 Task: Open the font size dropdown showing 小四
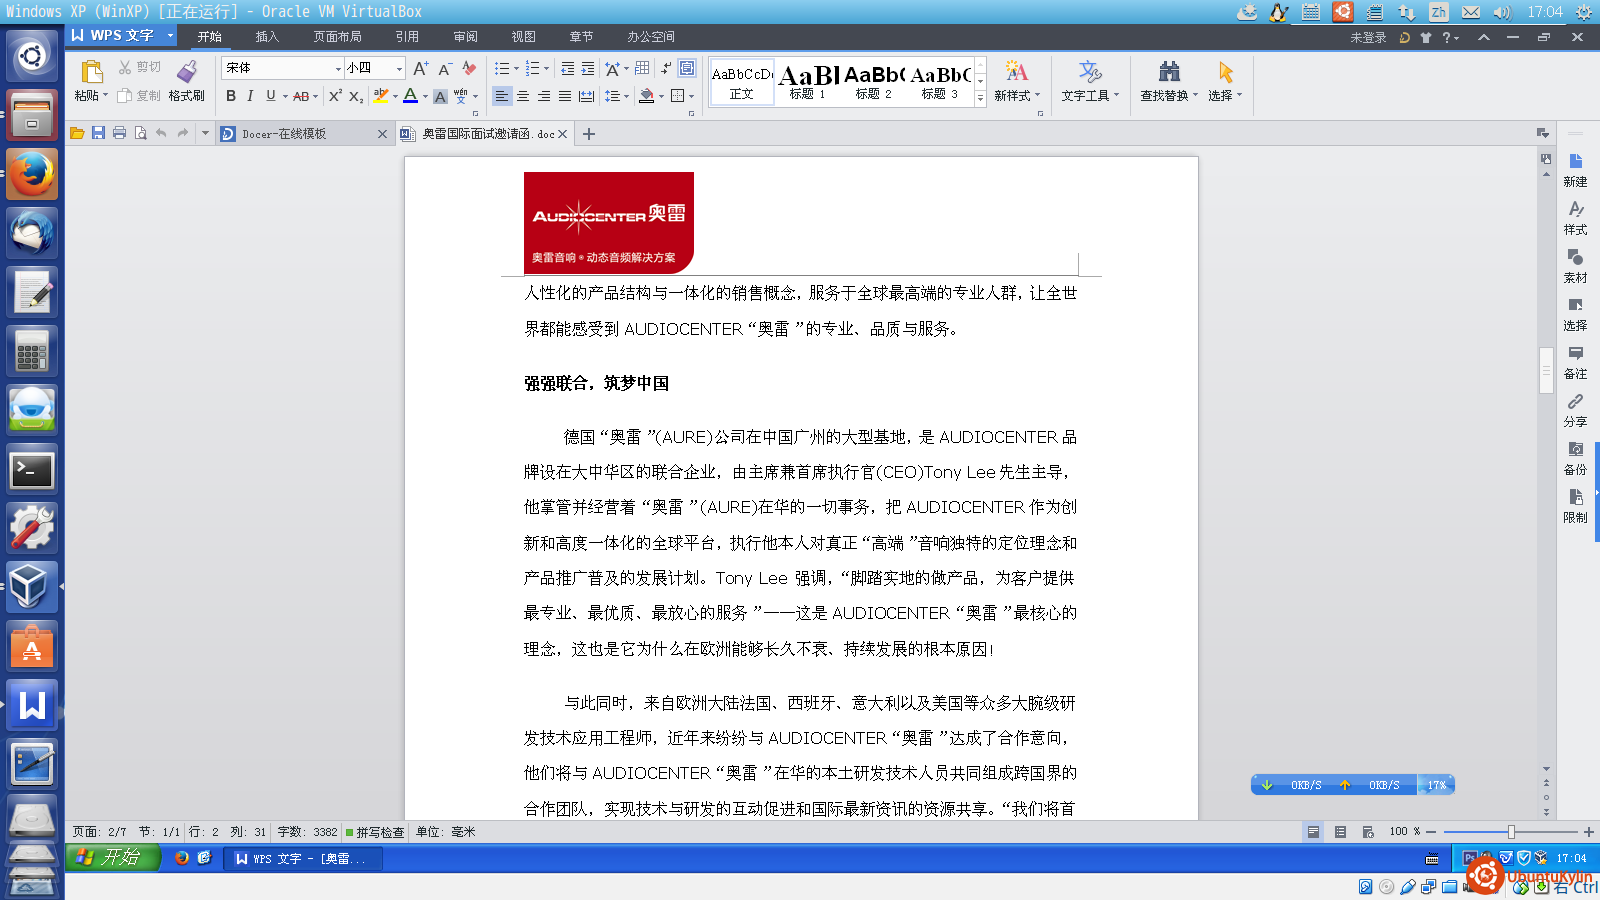[x=399, y=68]
